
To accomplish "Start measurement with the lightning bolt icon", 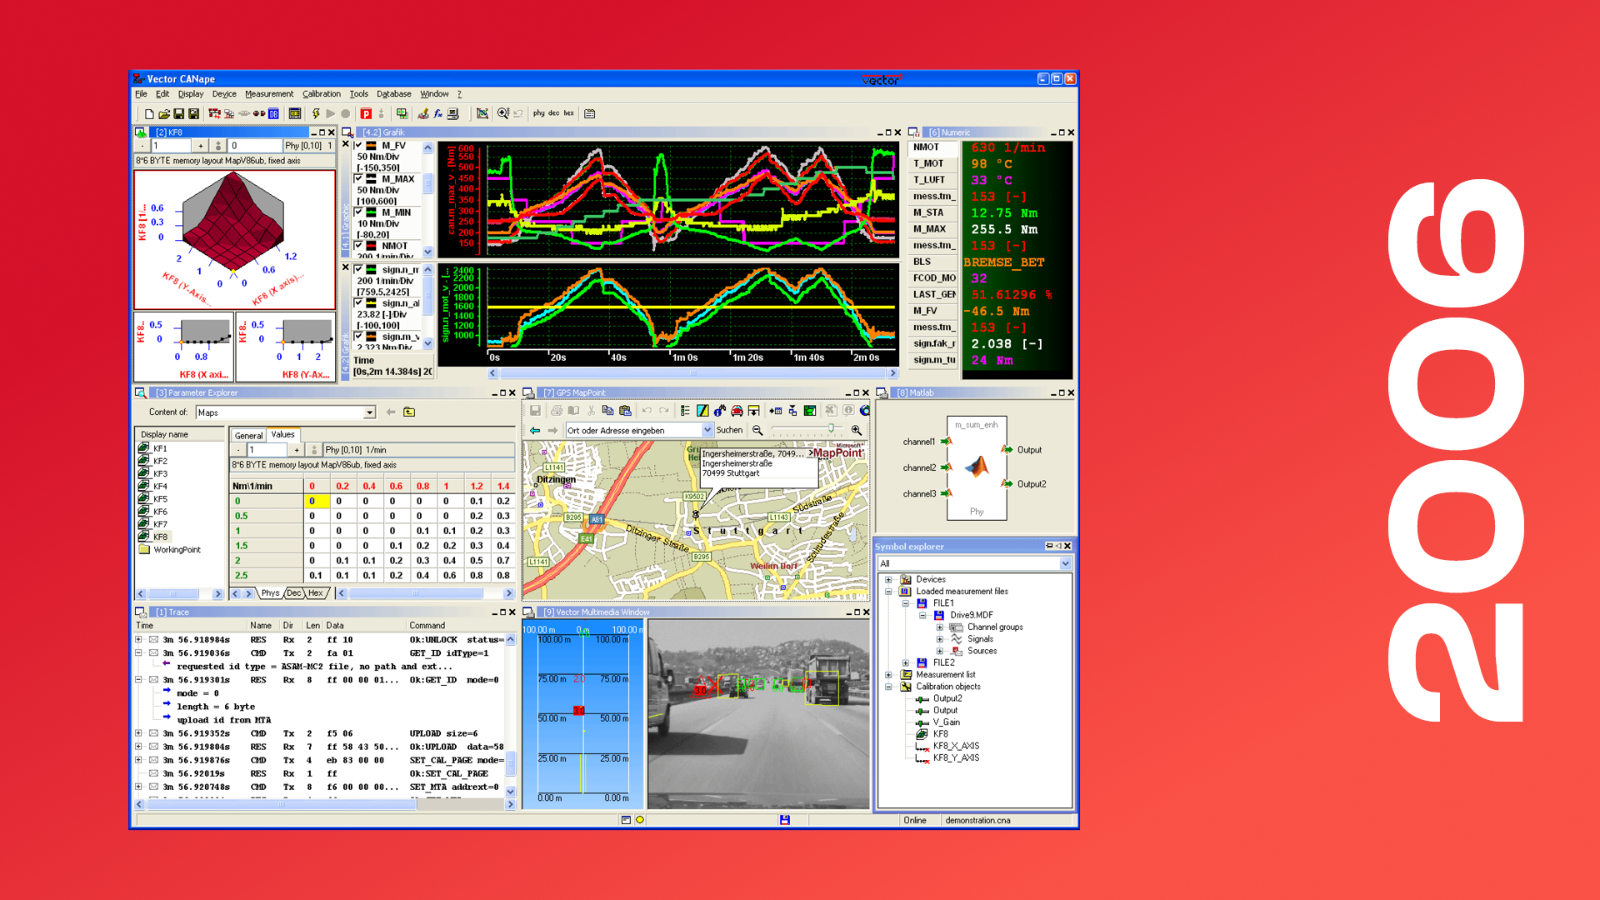I will coord(316,114).
